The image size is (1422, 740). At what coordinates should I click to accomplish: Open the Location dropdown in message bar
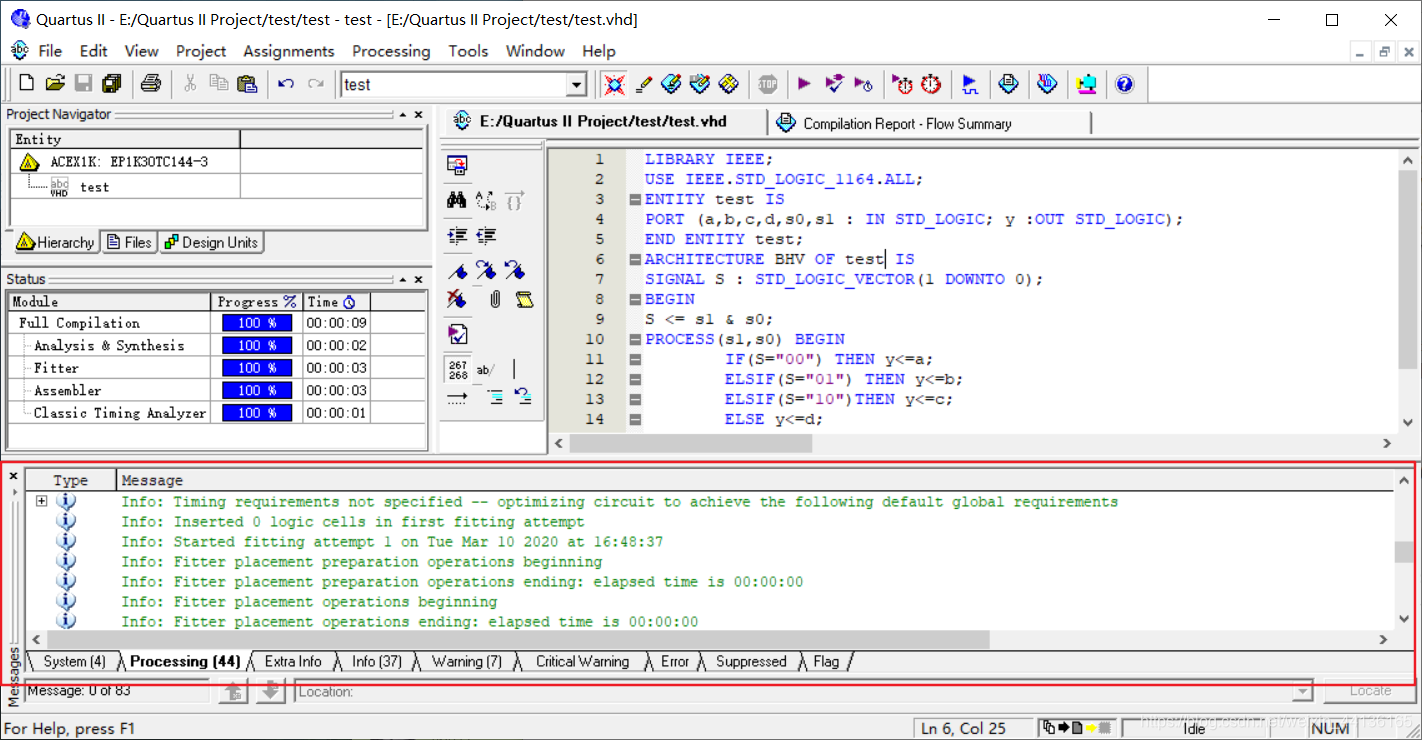point(1302,691)
